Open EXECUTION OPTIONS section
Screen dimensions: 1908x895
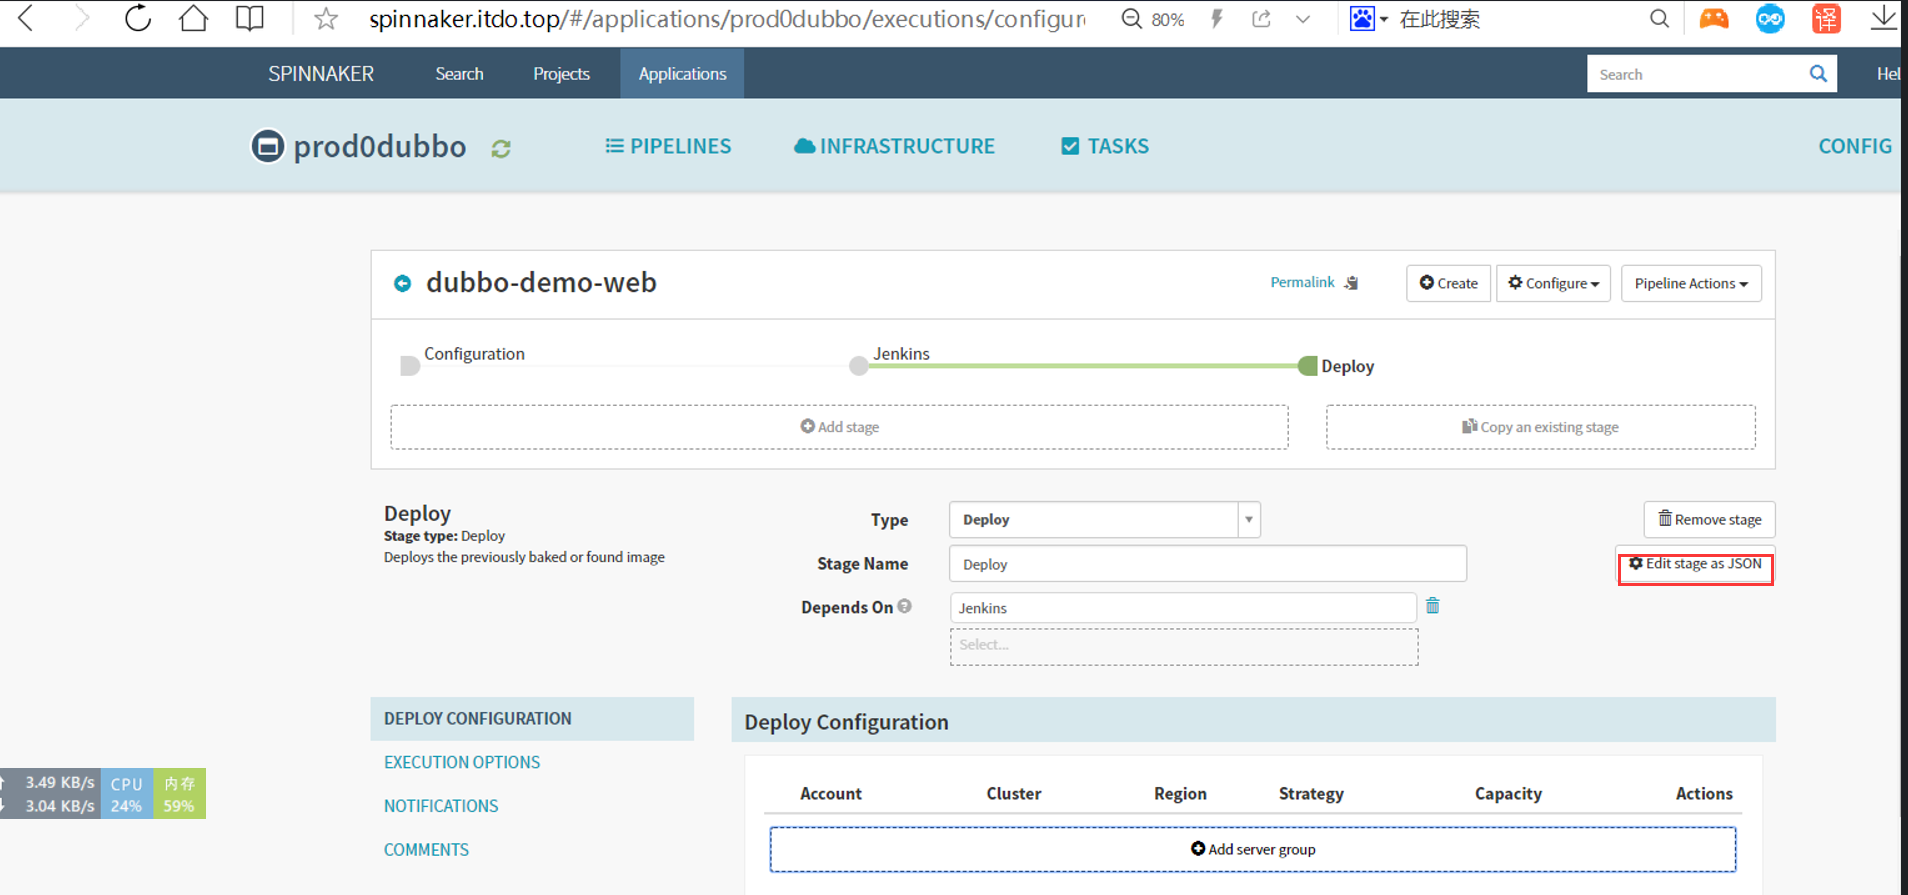(x=462, y=762)
